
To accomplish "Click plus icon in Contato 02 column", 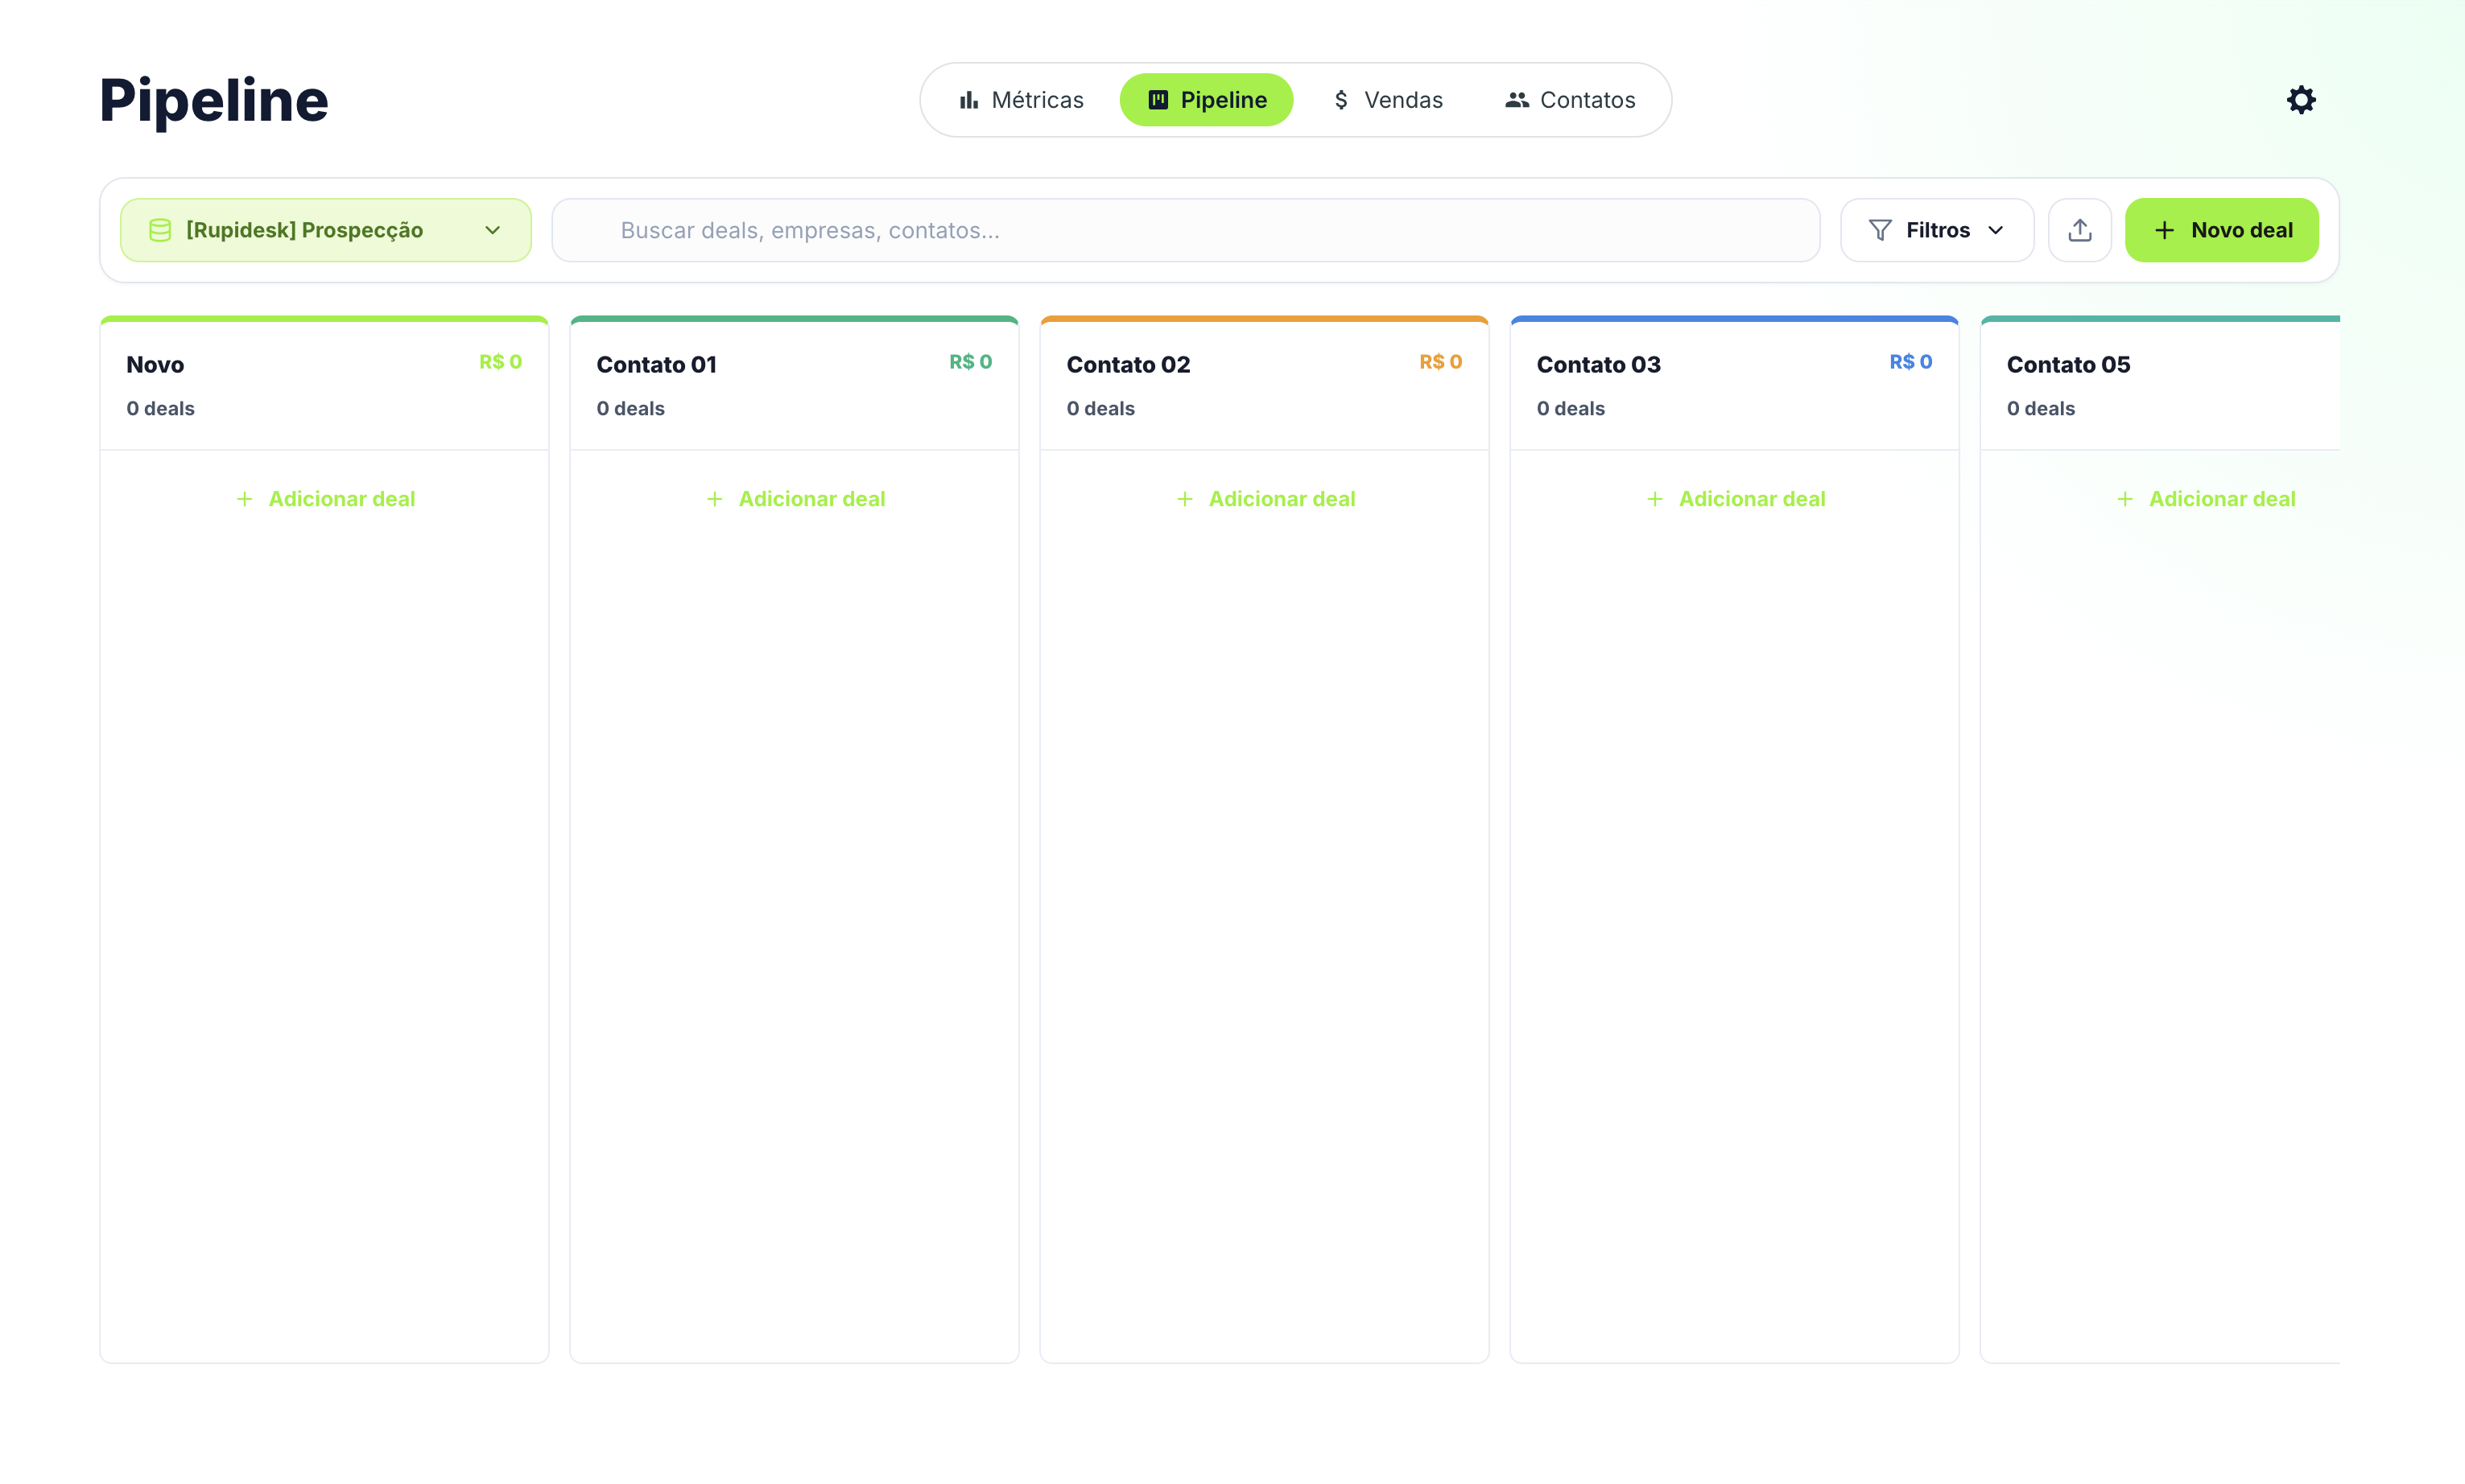I will [1184, 499].
